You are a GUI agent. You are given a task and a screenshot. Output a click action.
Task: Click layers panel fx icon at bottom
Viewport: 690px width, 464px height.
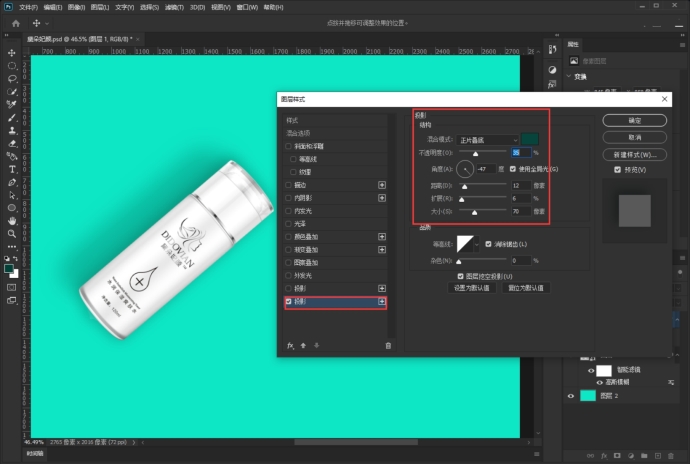point(604,456)
